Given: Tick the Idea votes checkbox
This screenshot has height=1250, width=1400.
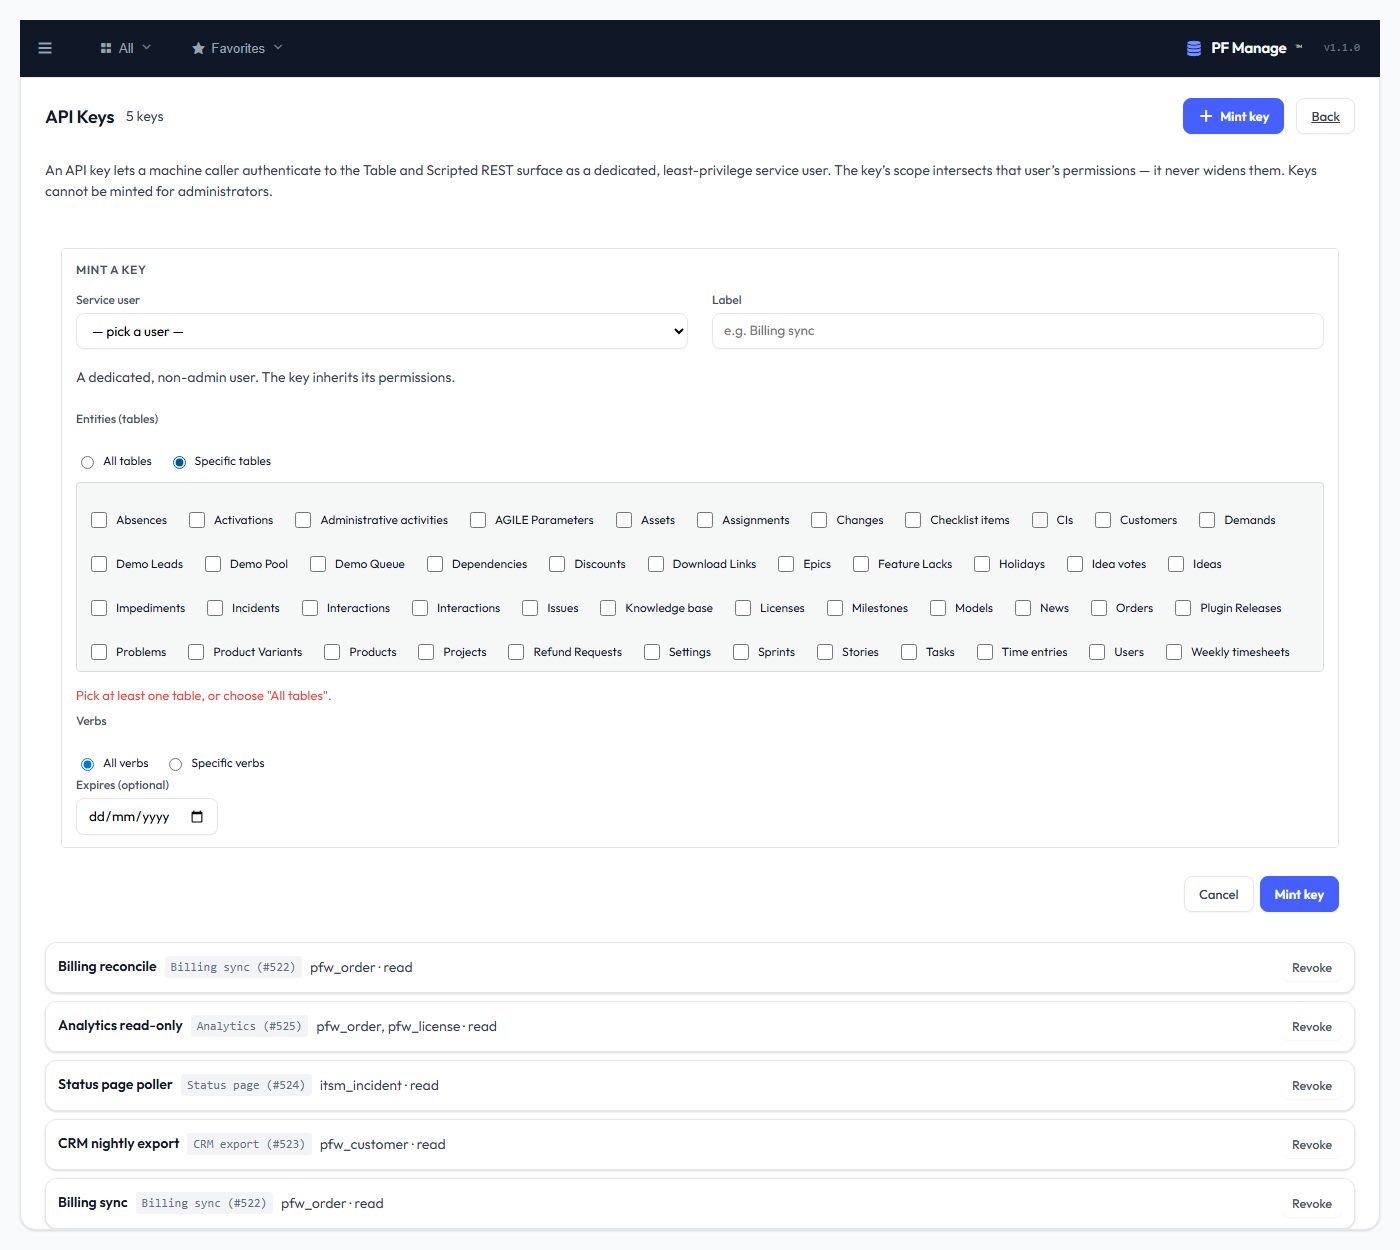Looking at the screenshot, I should click(x=1075, y=564).
